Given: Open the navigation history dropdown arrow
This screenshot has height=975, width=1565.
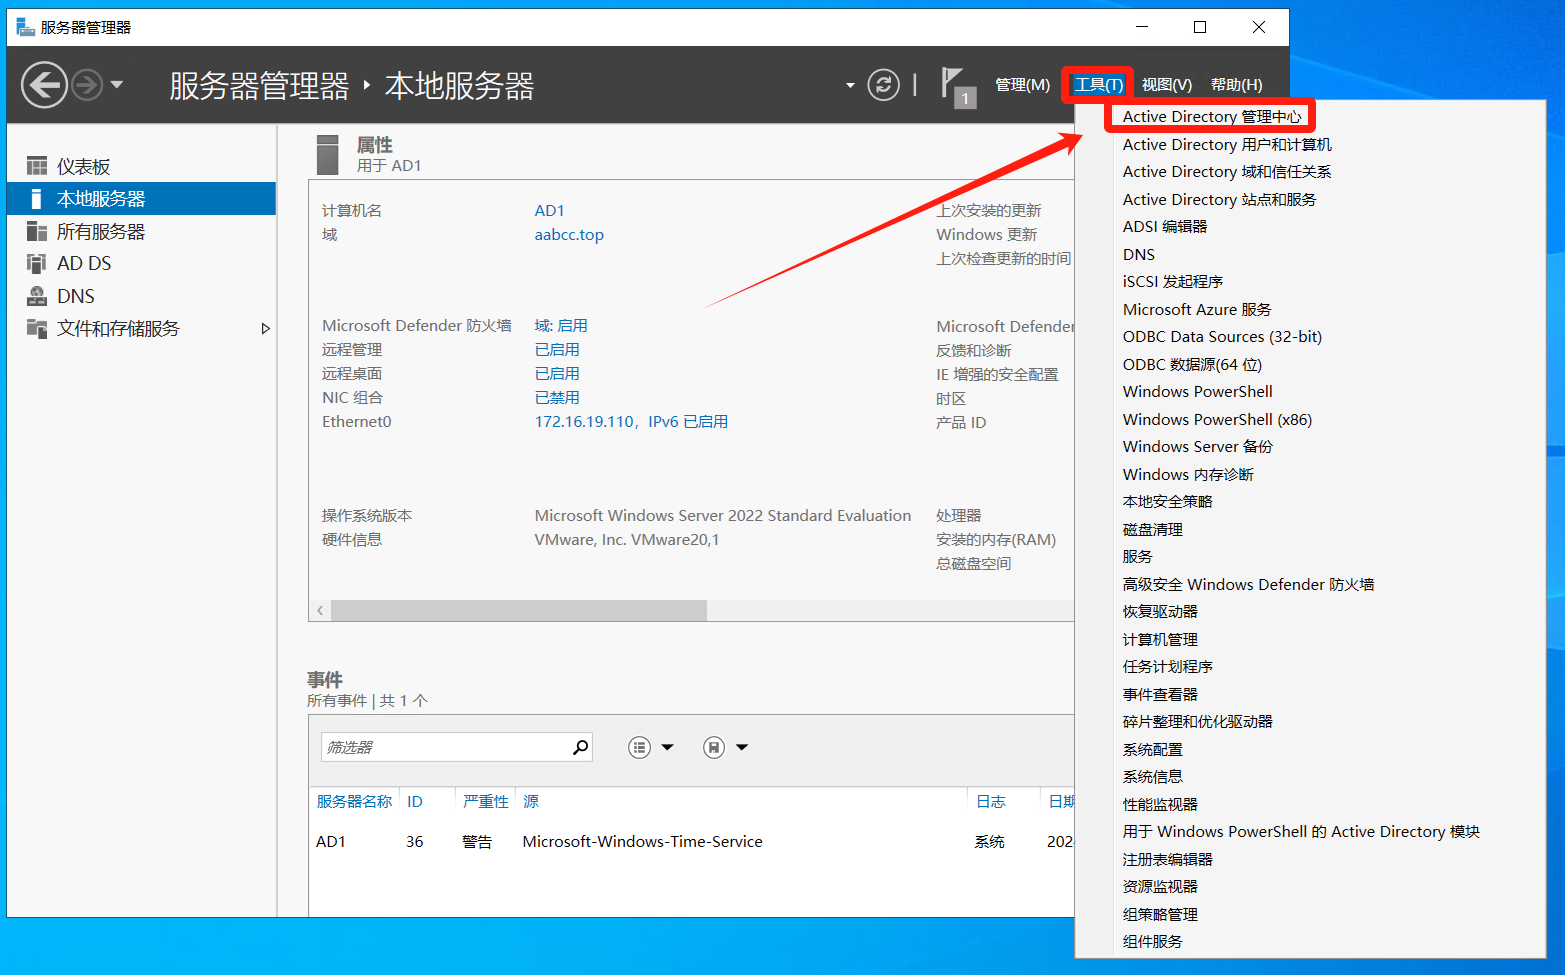Looking at the screenshot, I should [117, 85].
